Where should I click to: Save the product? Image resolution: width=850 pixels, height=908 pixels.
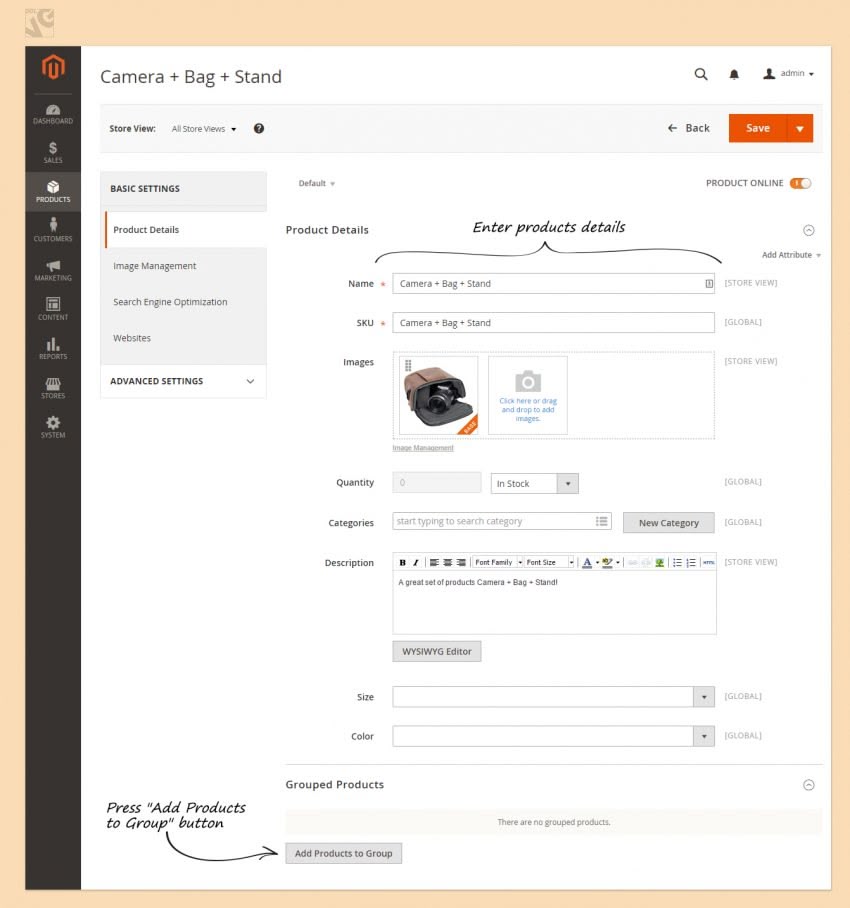coord(757,128)
